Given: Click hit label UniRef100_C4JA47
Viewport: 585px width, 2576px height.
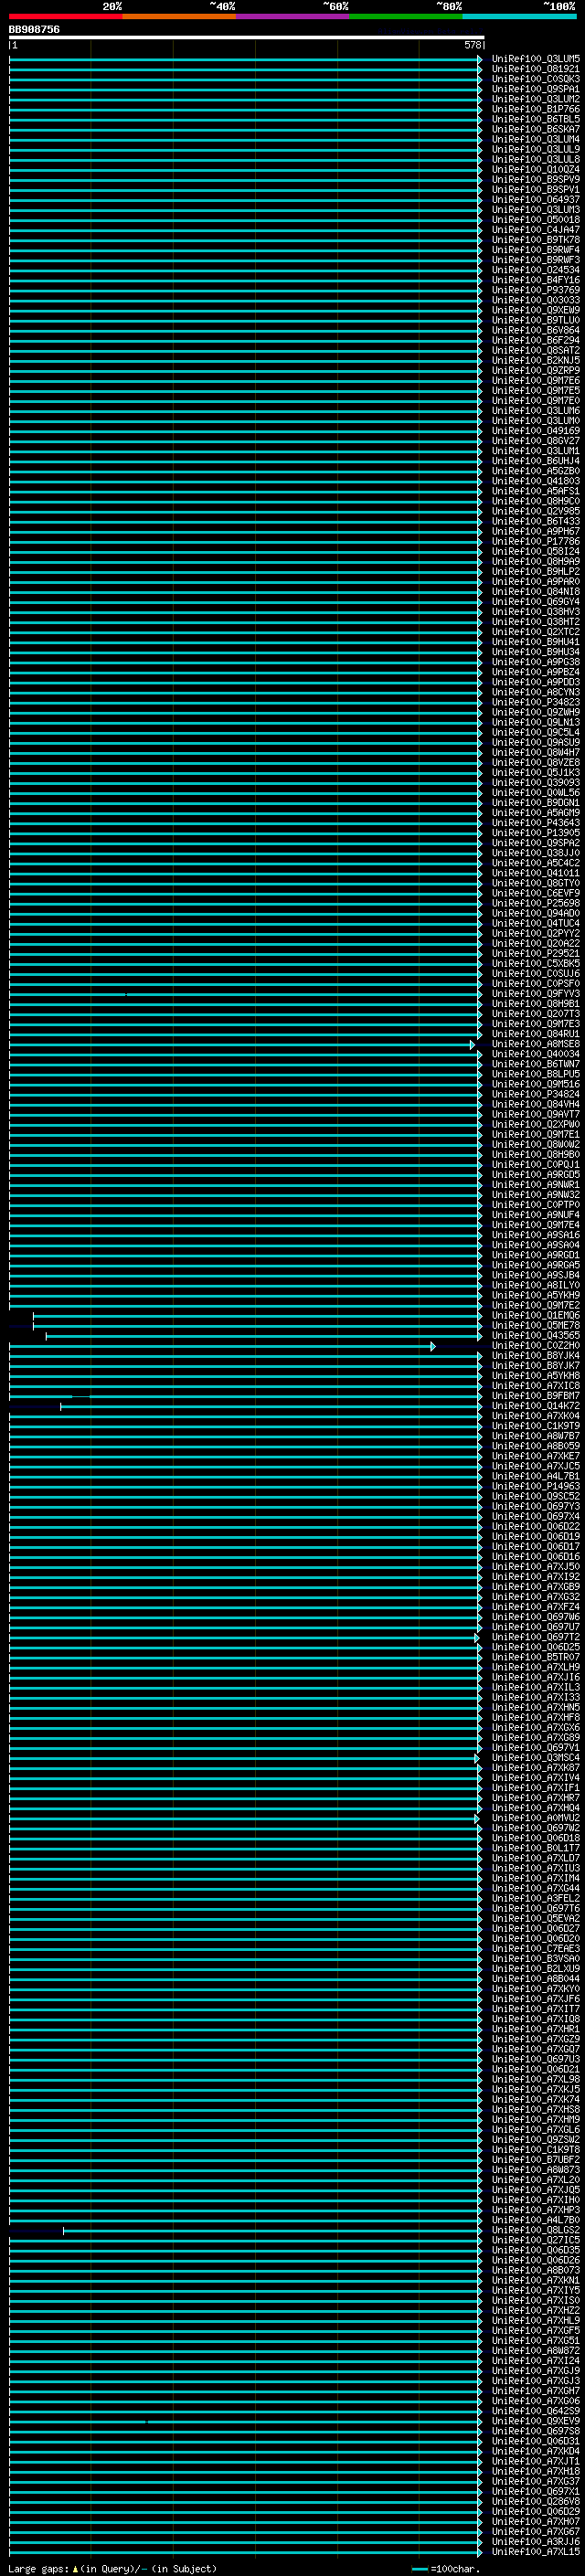Looking at the screenshot, I should pyautogui.click(x=535, y=230).
